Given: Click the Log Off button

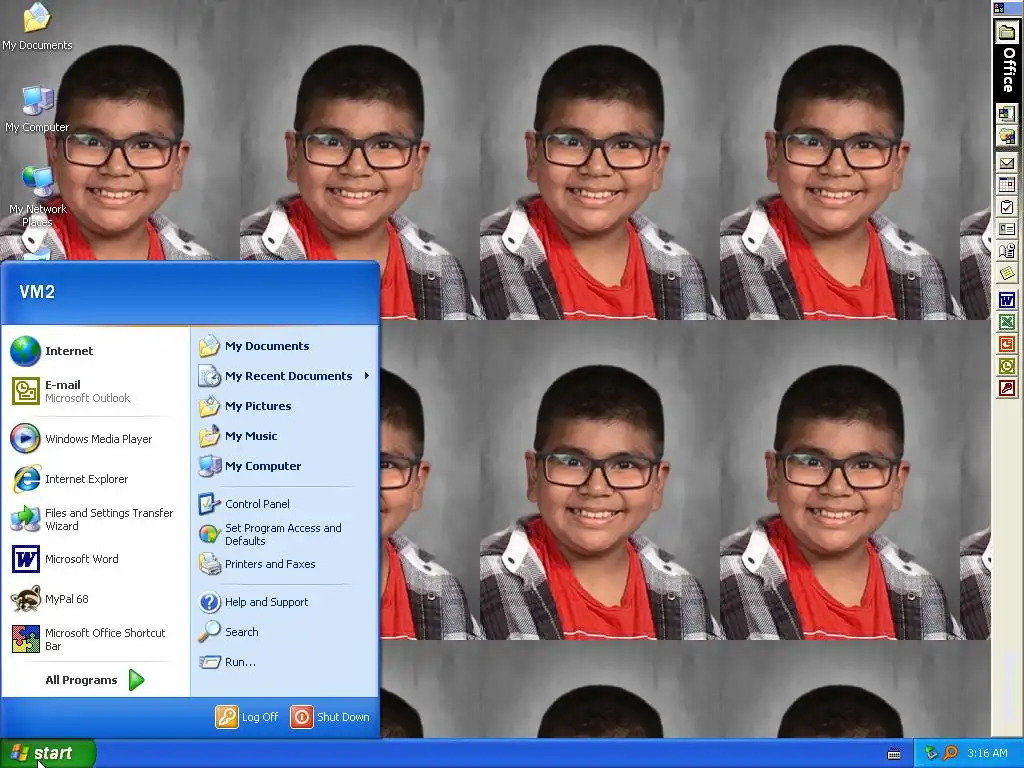Looking at the screenshot, I should pyautogui.click(x=248, y=717).
